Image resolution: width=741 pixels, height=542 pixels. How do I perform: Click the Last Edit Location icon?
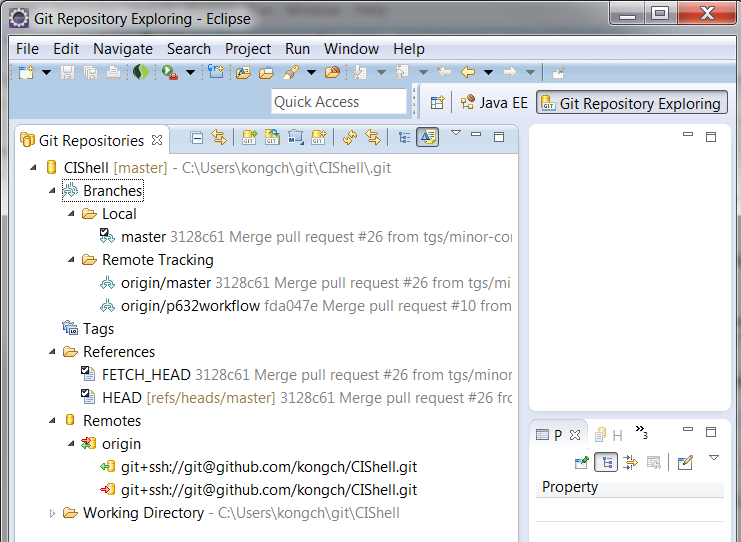click(x=444, y=72)
